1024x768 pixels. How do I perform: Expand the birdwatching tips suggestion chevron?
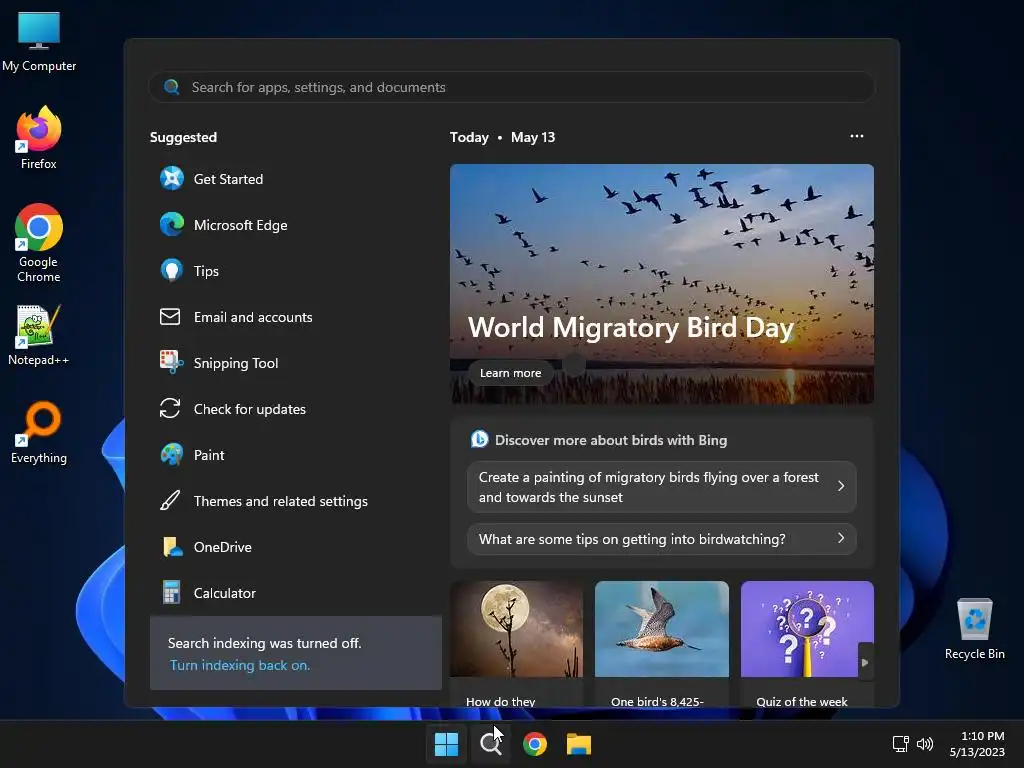[x=841, y=538]
